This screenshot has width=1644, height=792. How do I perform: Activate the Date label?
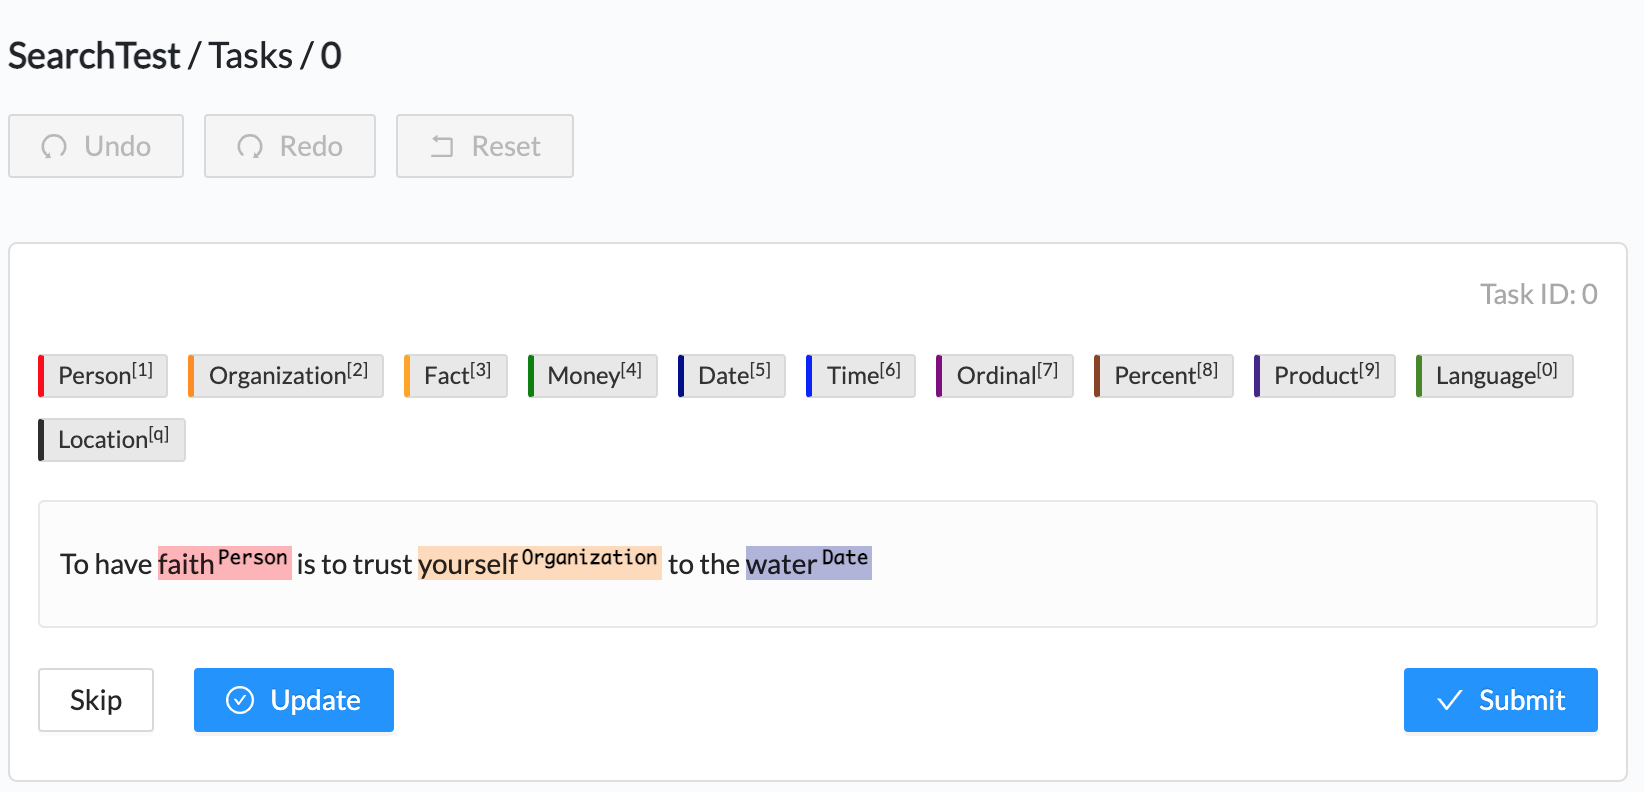pos(733,376)
